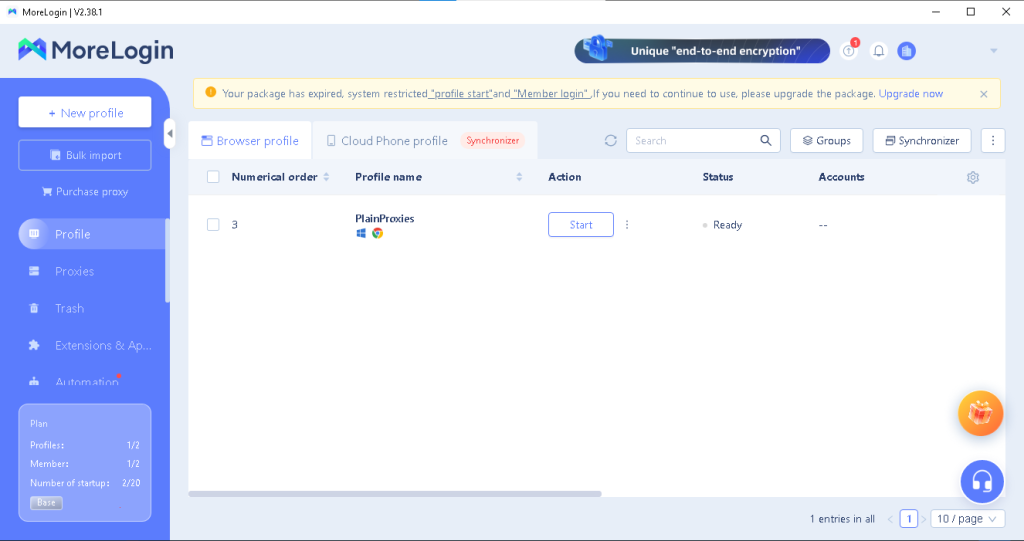Open more actions next to Start

(x=627, y=225)
